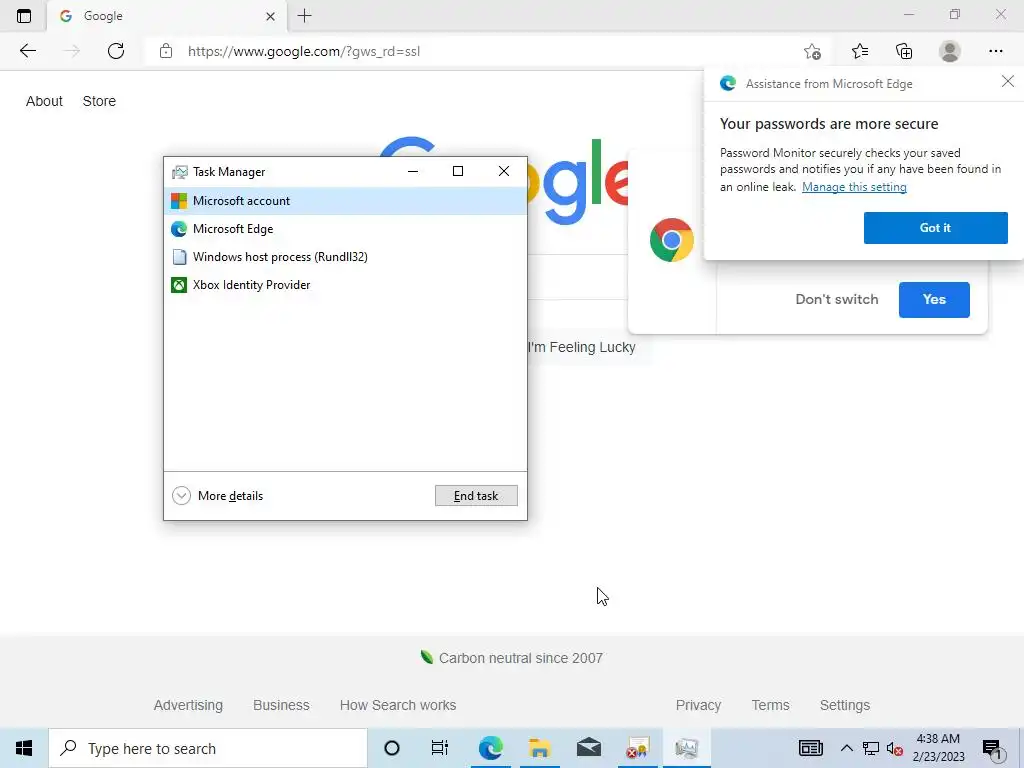Open How Search works footer link

click(398, 705)
